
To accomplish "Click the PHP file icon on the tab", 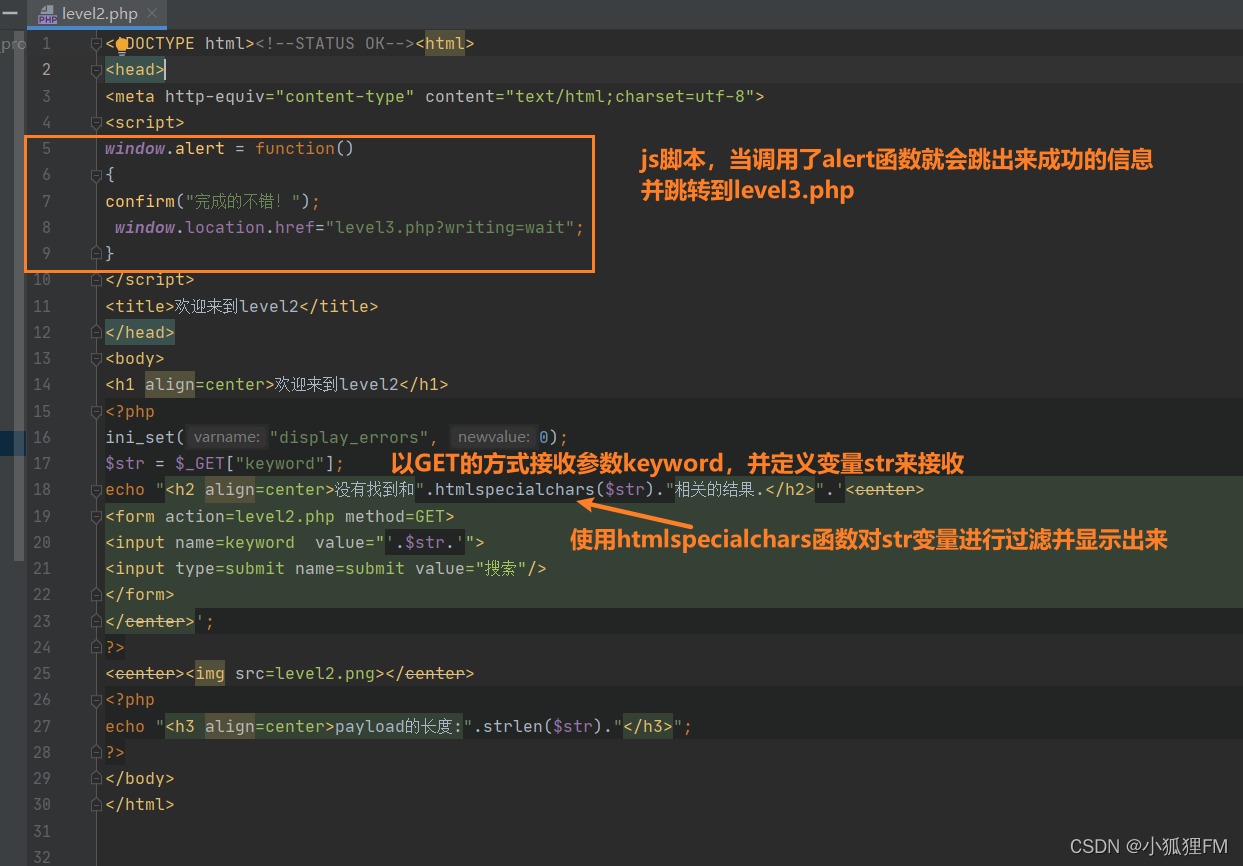I will pyautogui.click(x=47, y=14).
